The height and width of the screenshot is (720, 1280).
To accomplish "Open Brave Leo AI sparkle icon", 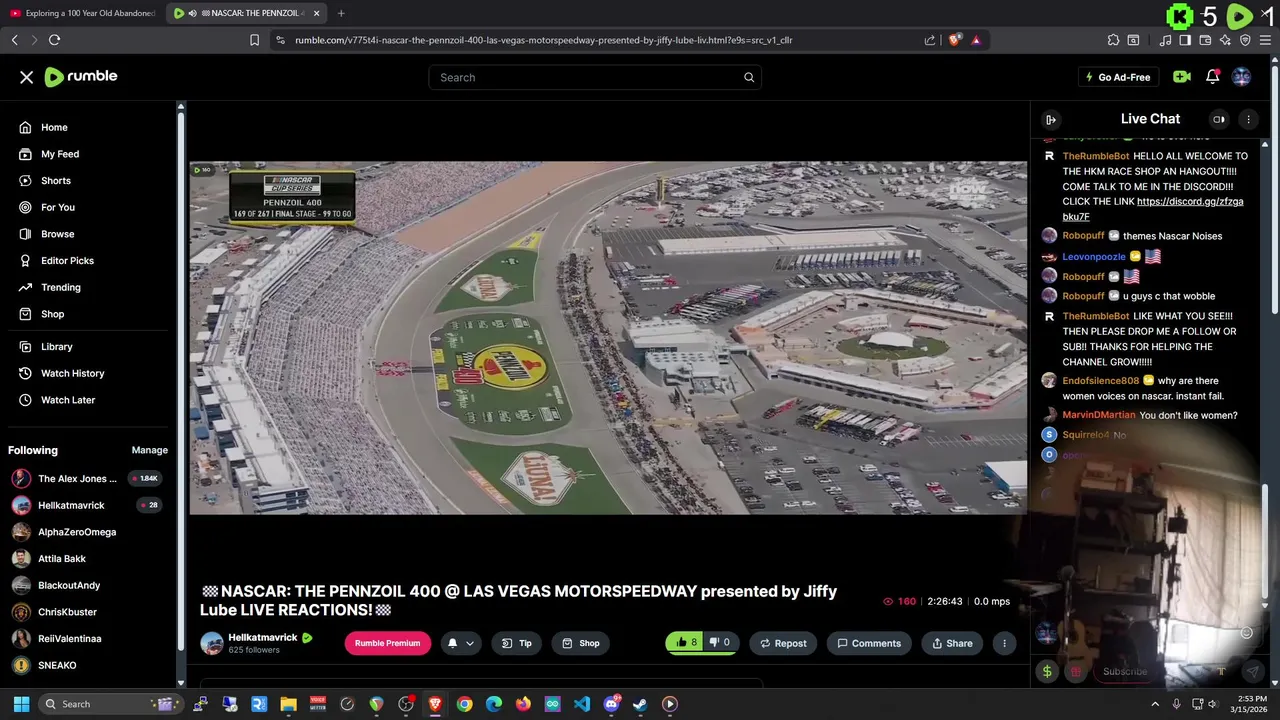I will tap(1225, 40).
